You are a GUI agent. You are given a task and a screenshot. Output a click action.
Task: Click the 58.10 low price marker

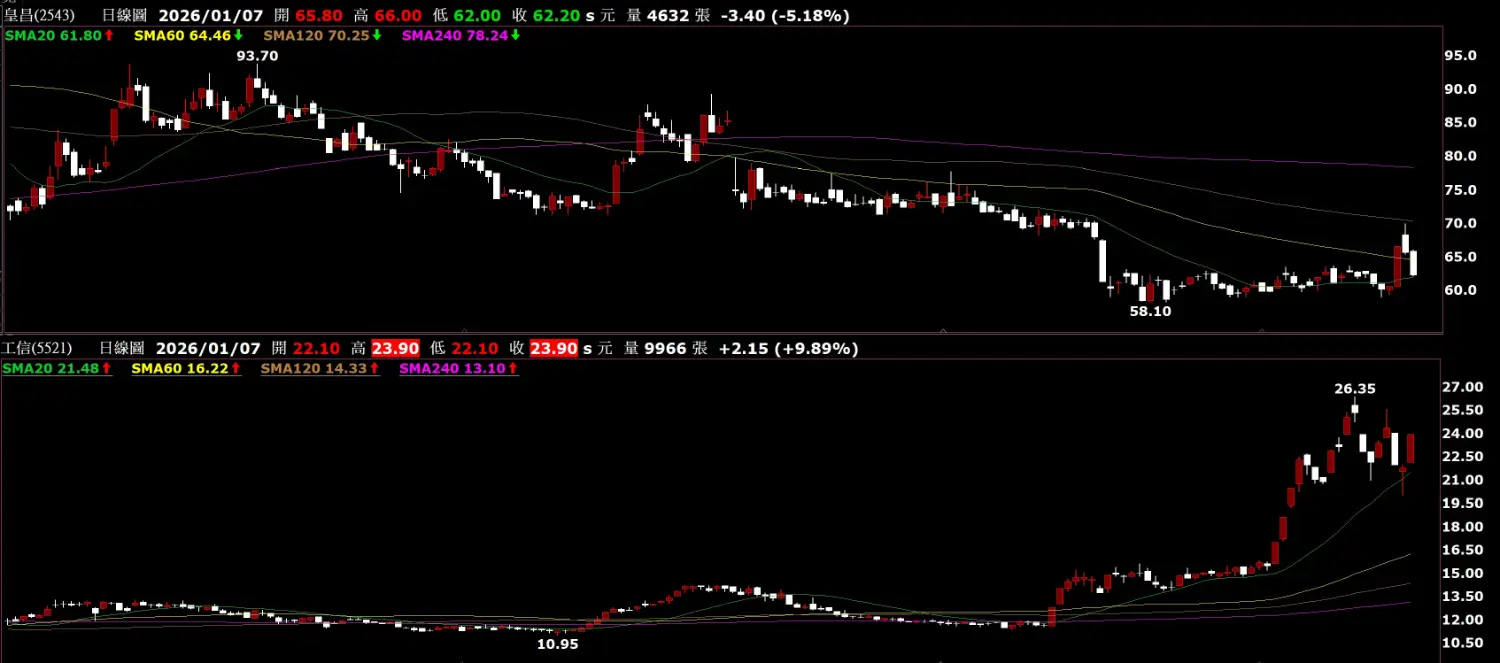[x=1150, y=311]
